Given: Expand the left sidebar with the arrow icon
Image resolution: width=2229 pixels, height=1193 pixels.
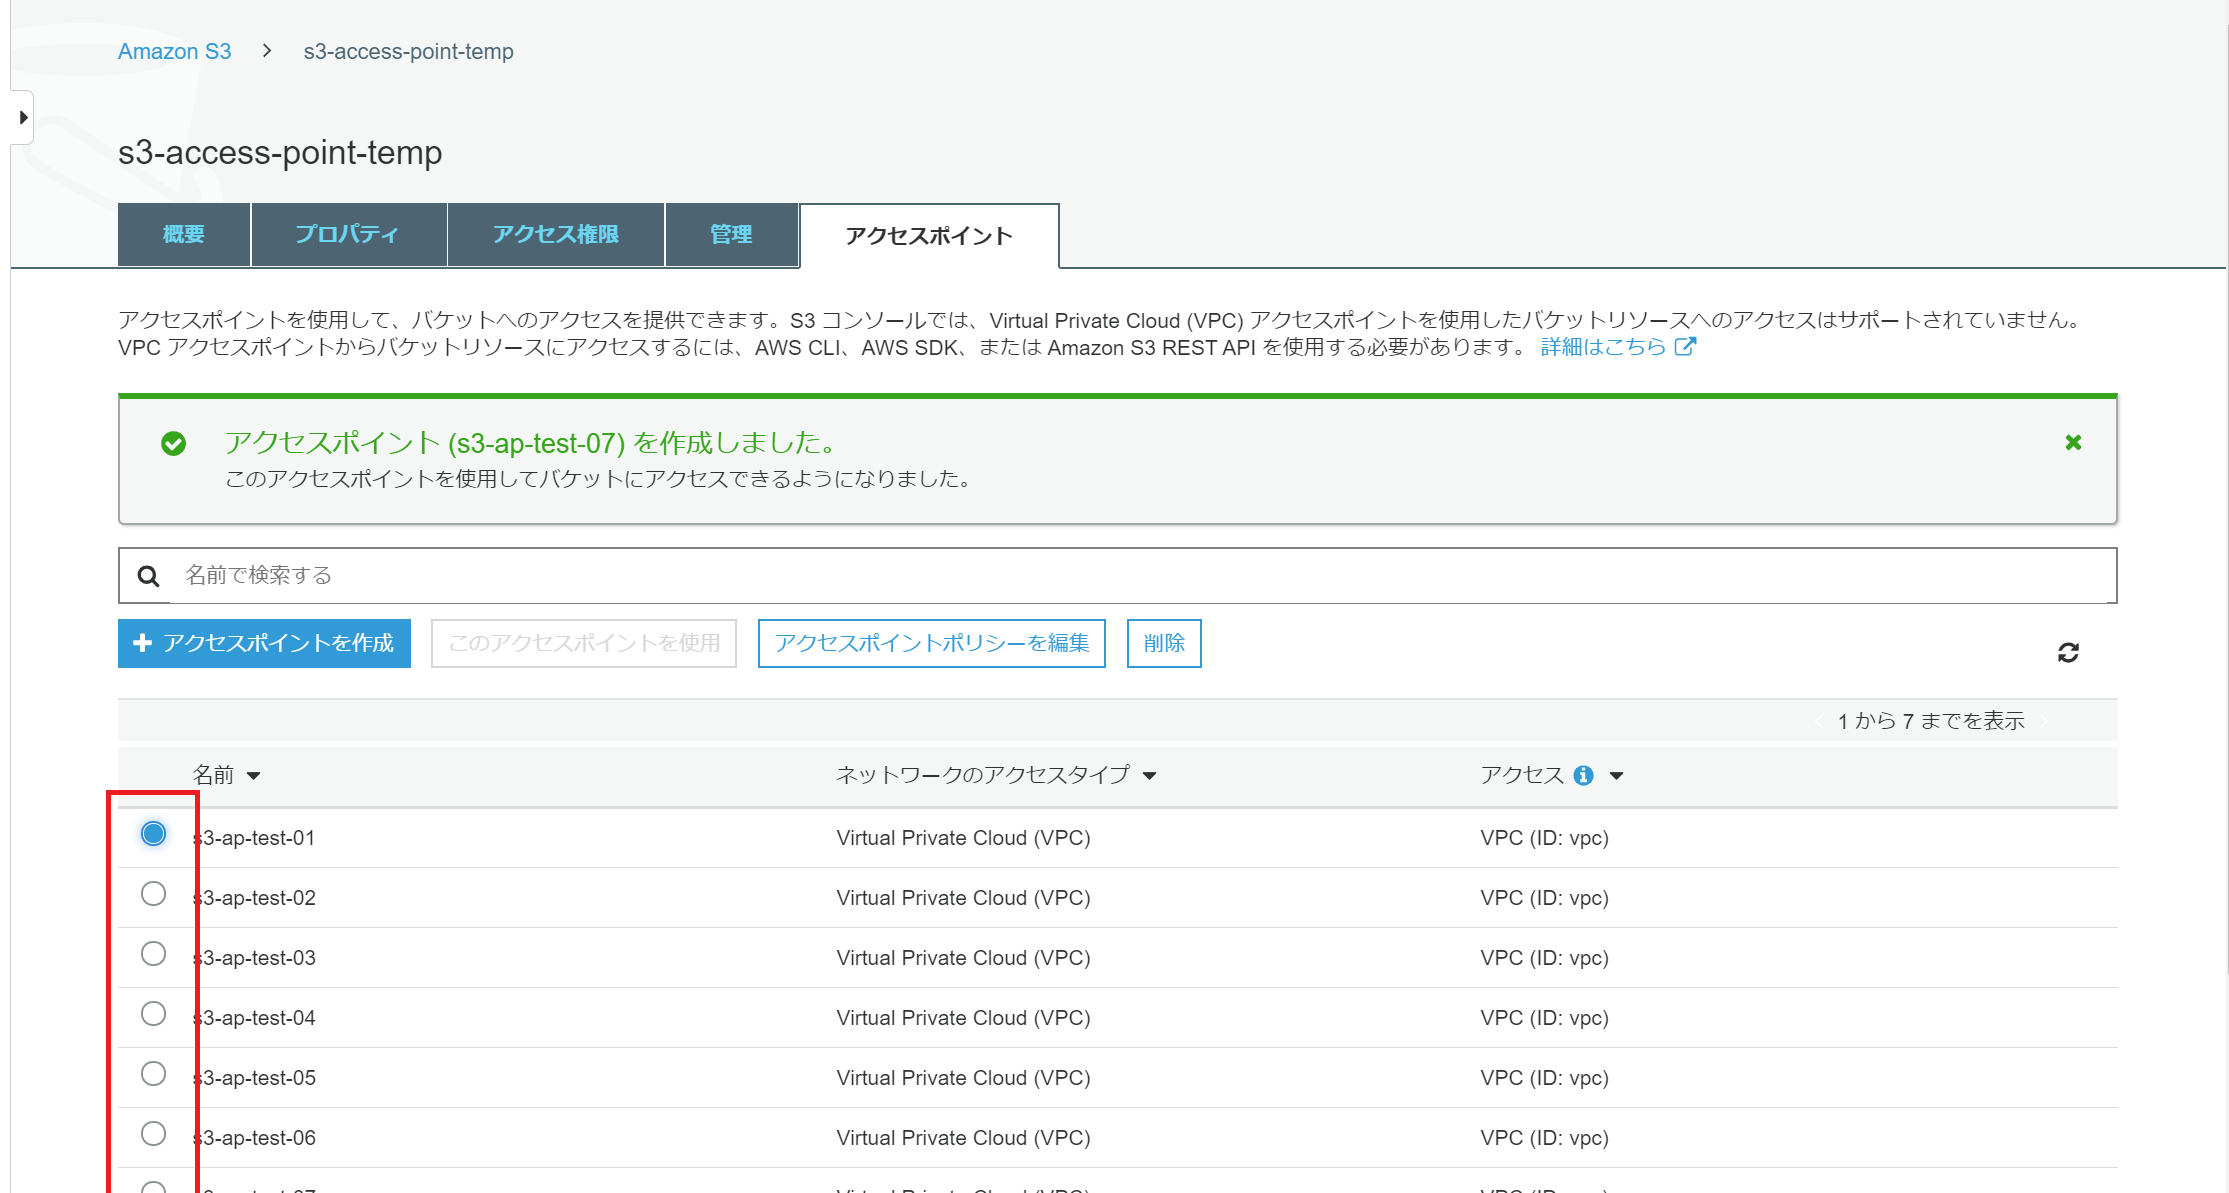Looking at the screenshot, I should click(x=22, y=116).
